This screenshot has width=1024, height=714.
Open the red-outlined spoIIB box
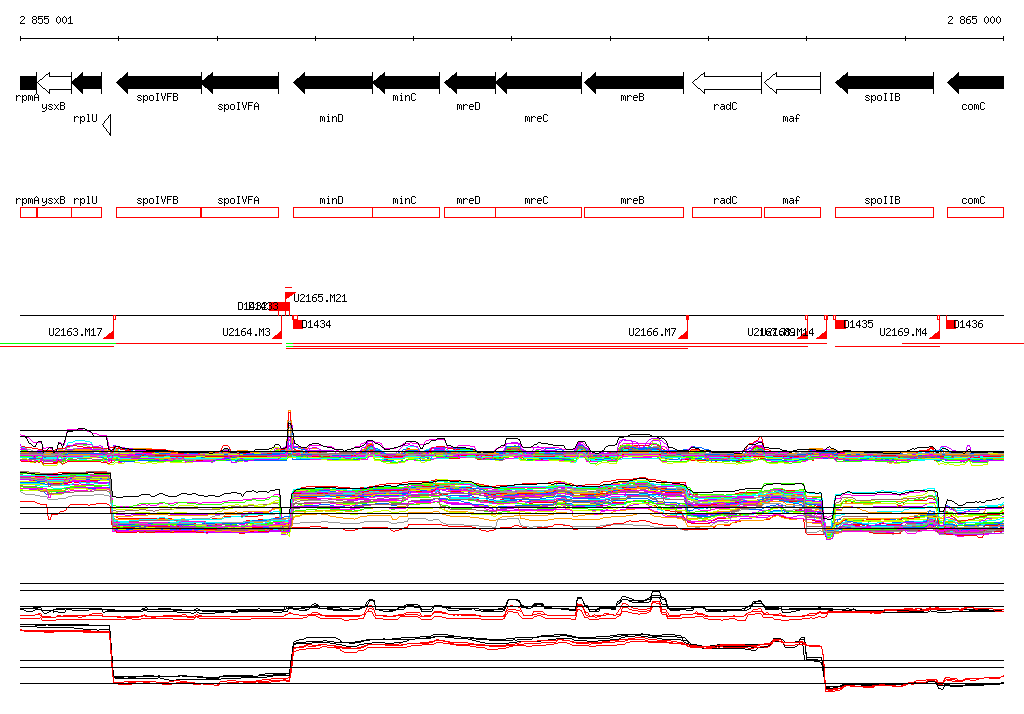click(884, 212)
